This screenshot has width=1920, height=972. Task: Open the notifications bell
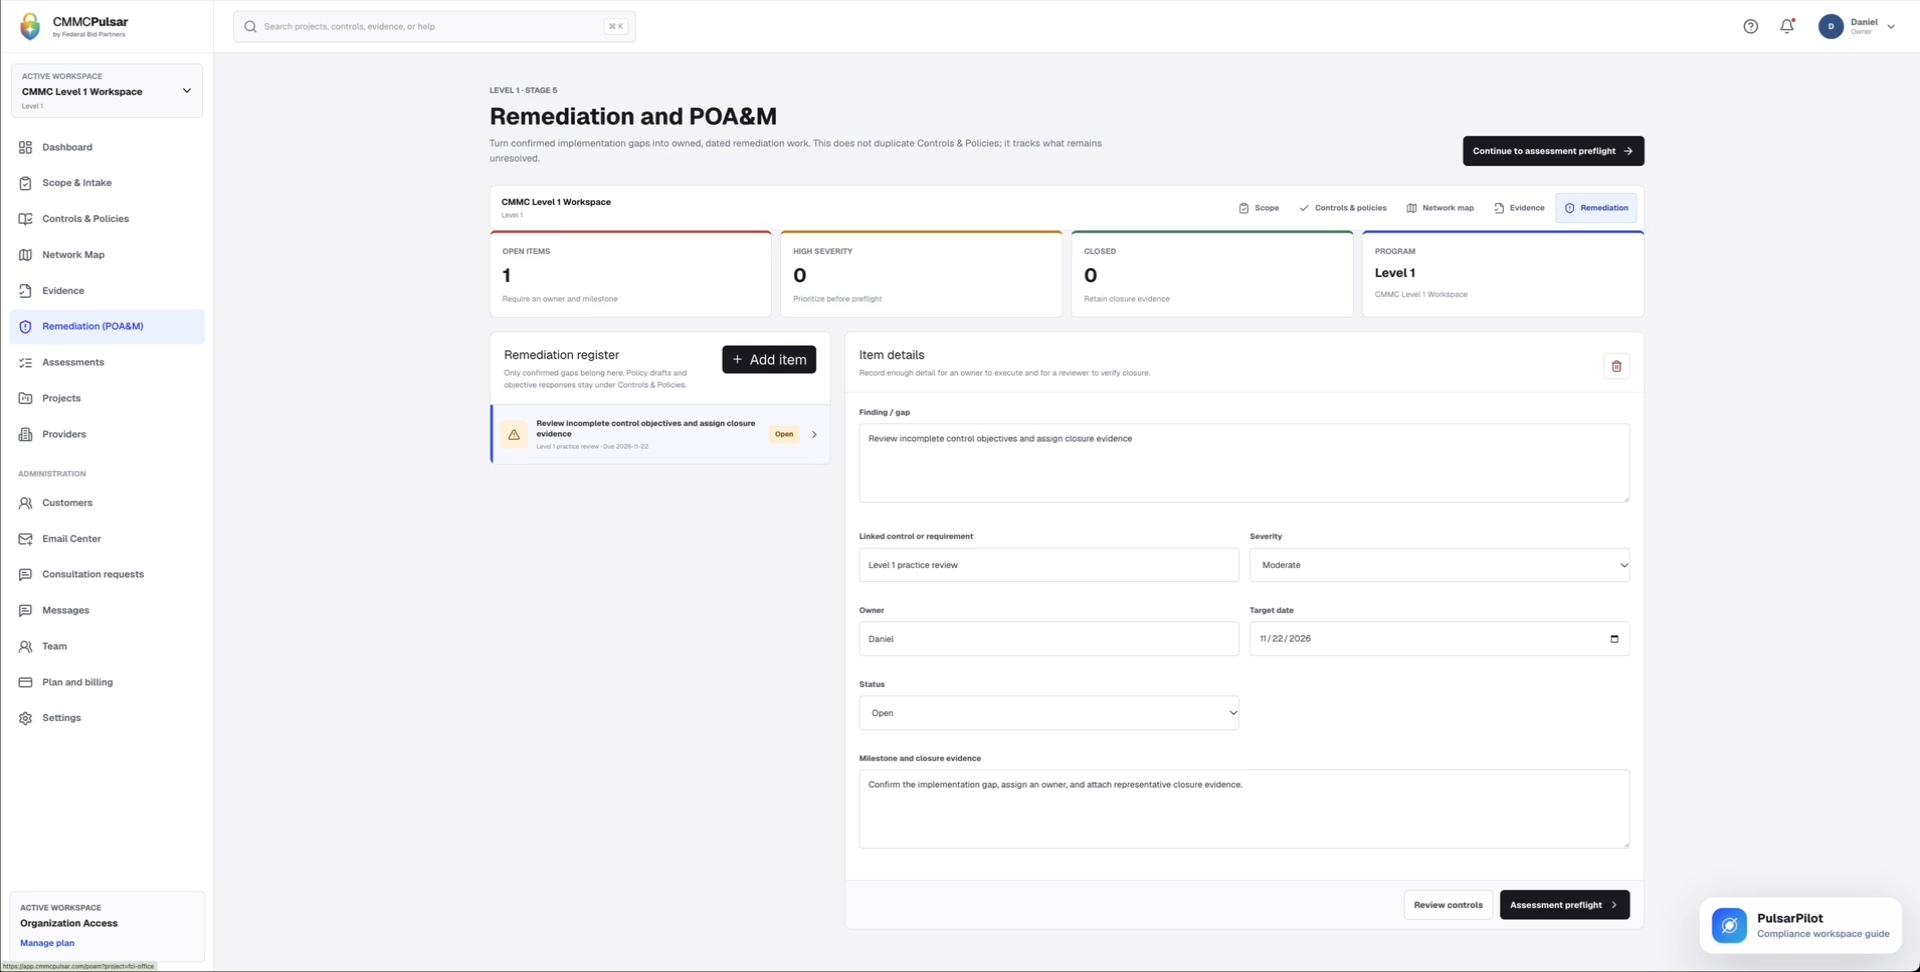(1786, 27)
